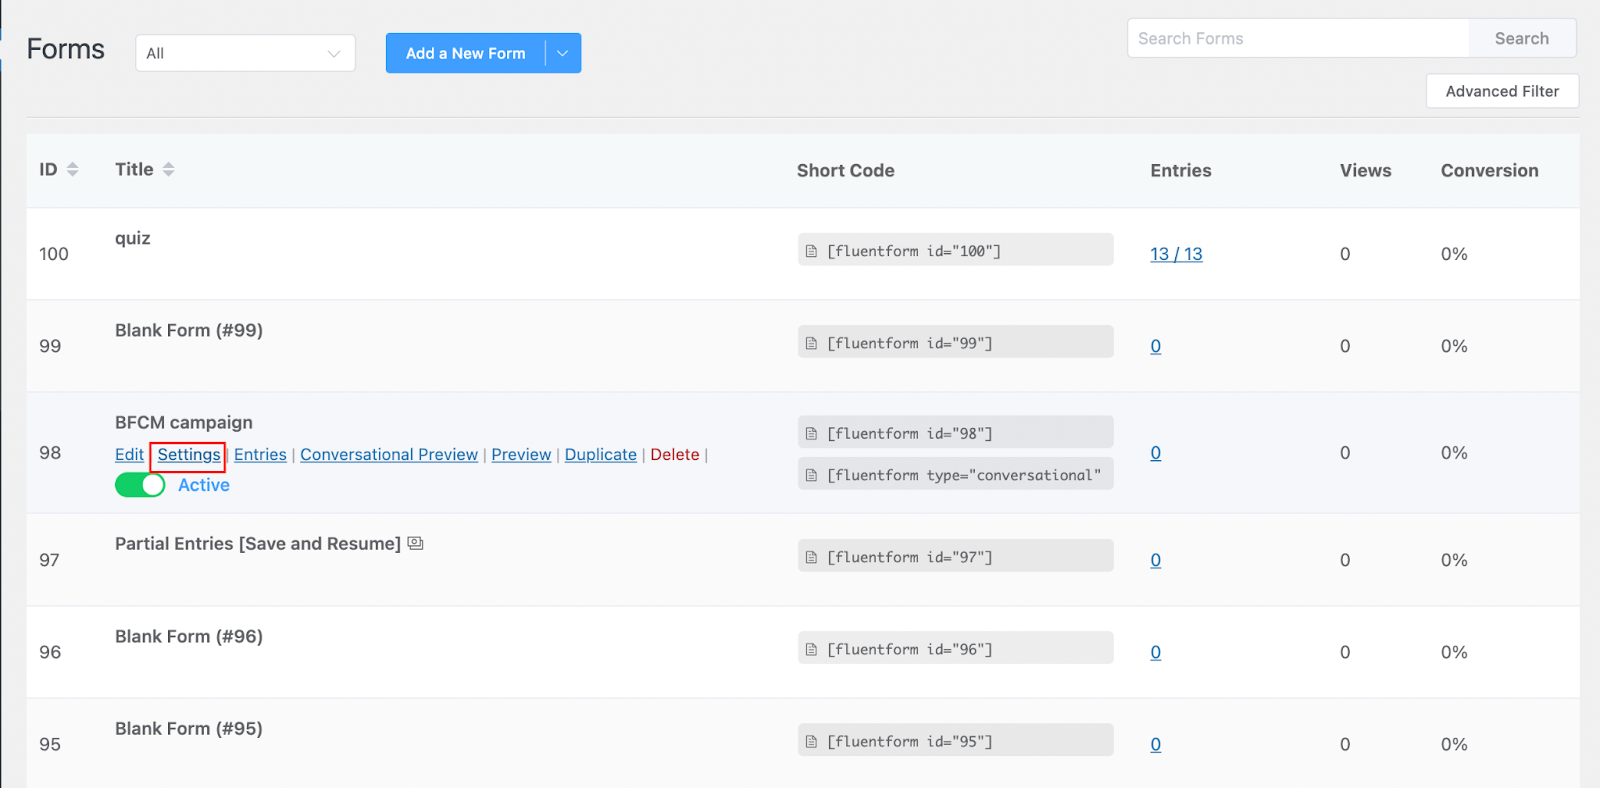Viewport: 1600px width, 788px height.
Task: Open the Advanced Filter panel
Action: pos(1502,91)
